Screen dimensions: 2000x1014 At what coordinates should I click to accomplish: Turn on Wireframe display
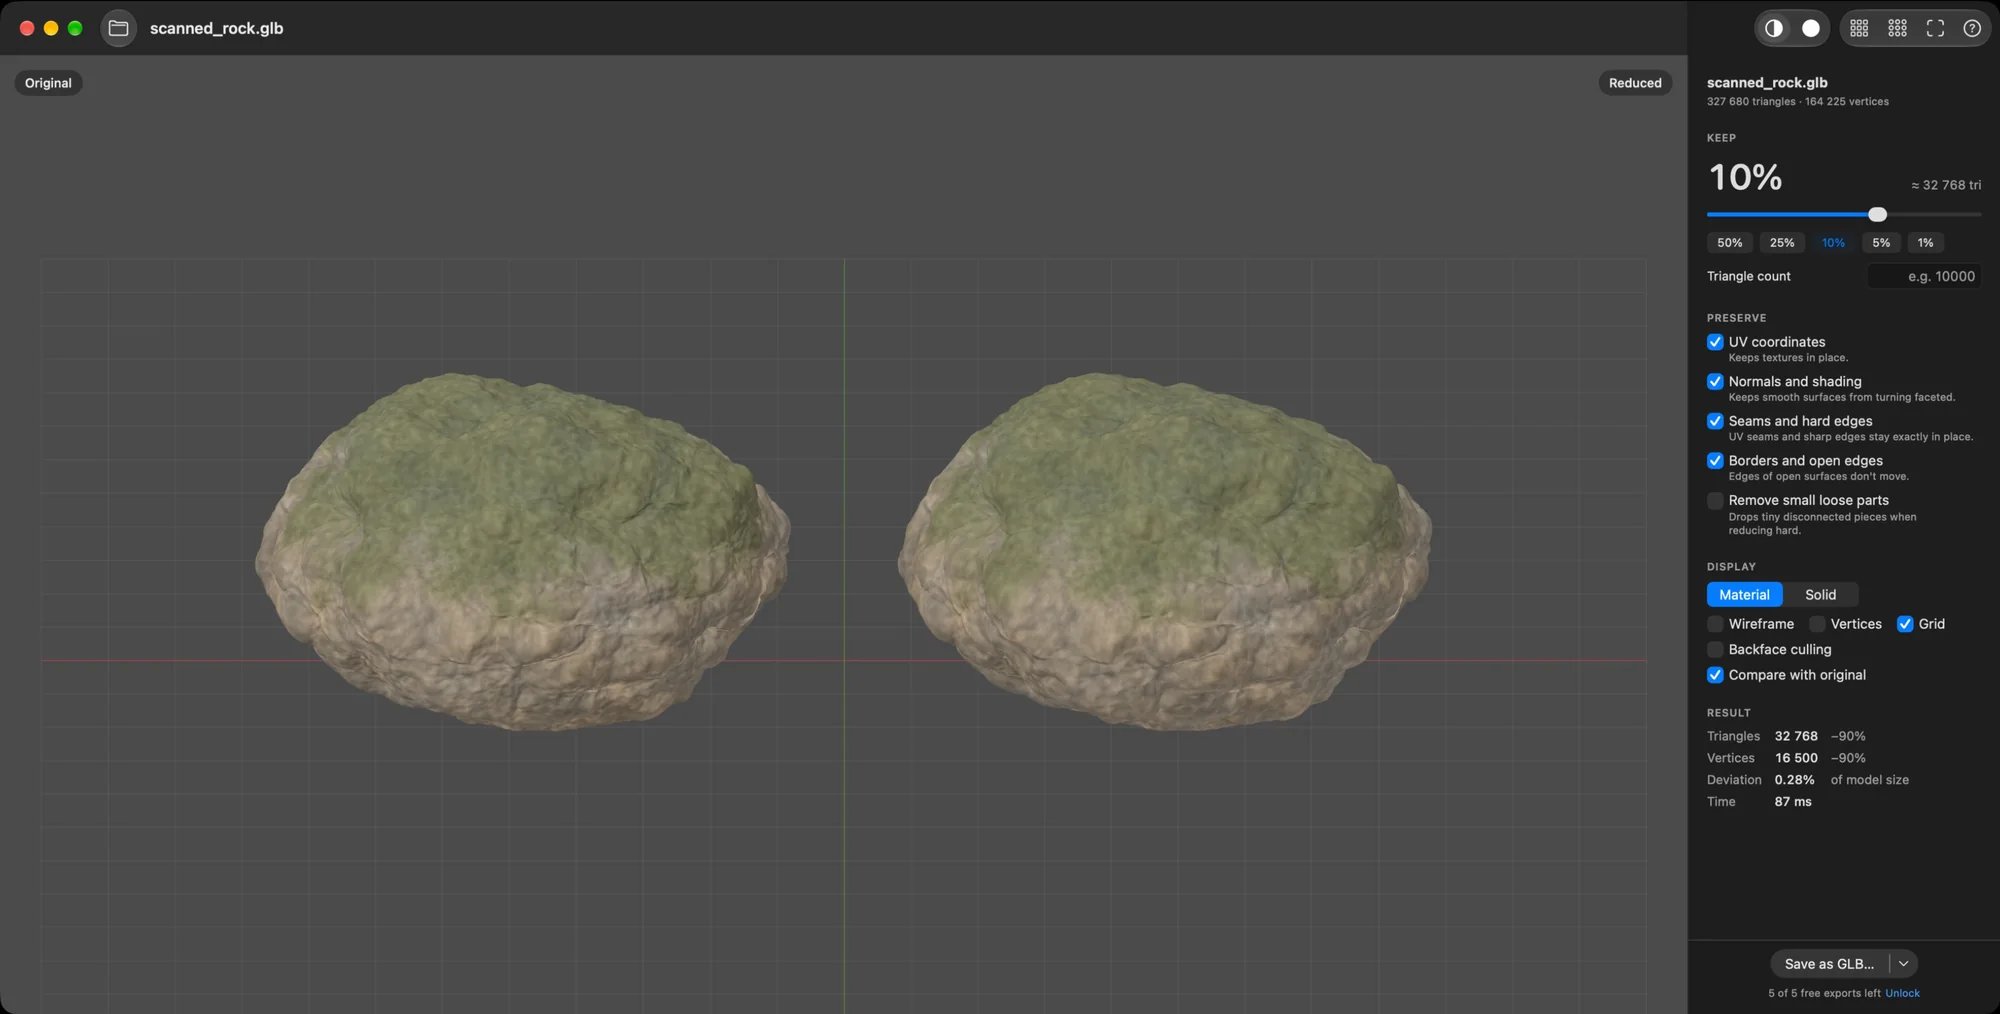click(1715, 624)
